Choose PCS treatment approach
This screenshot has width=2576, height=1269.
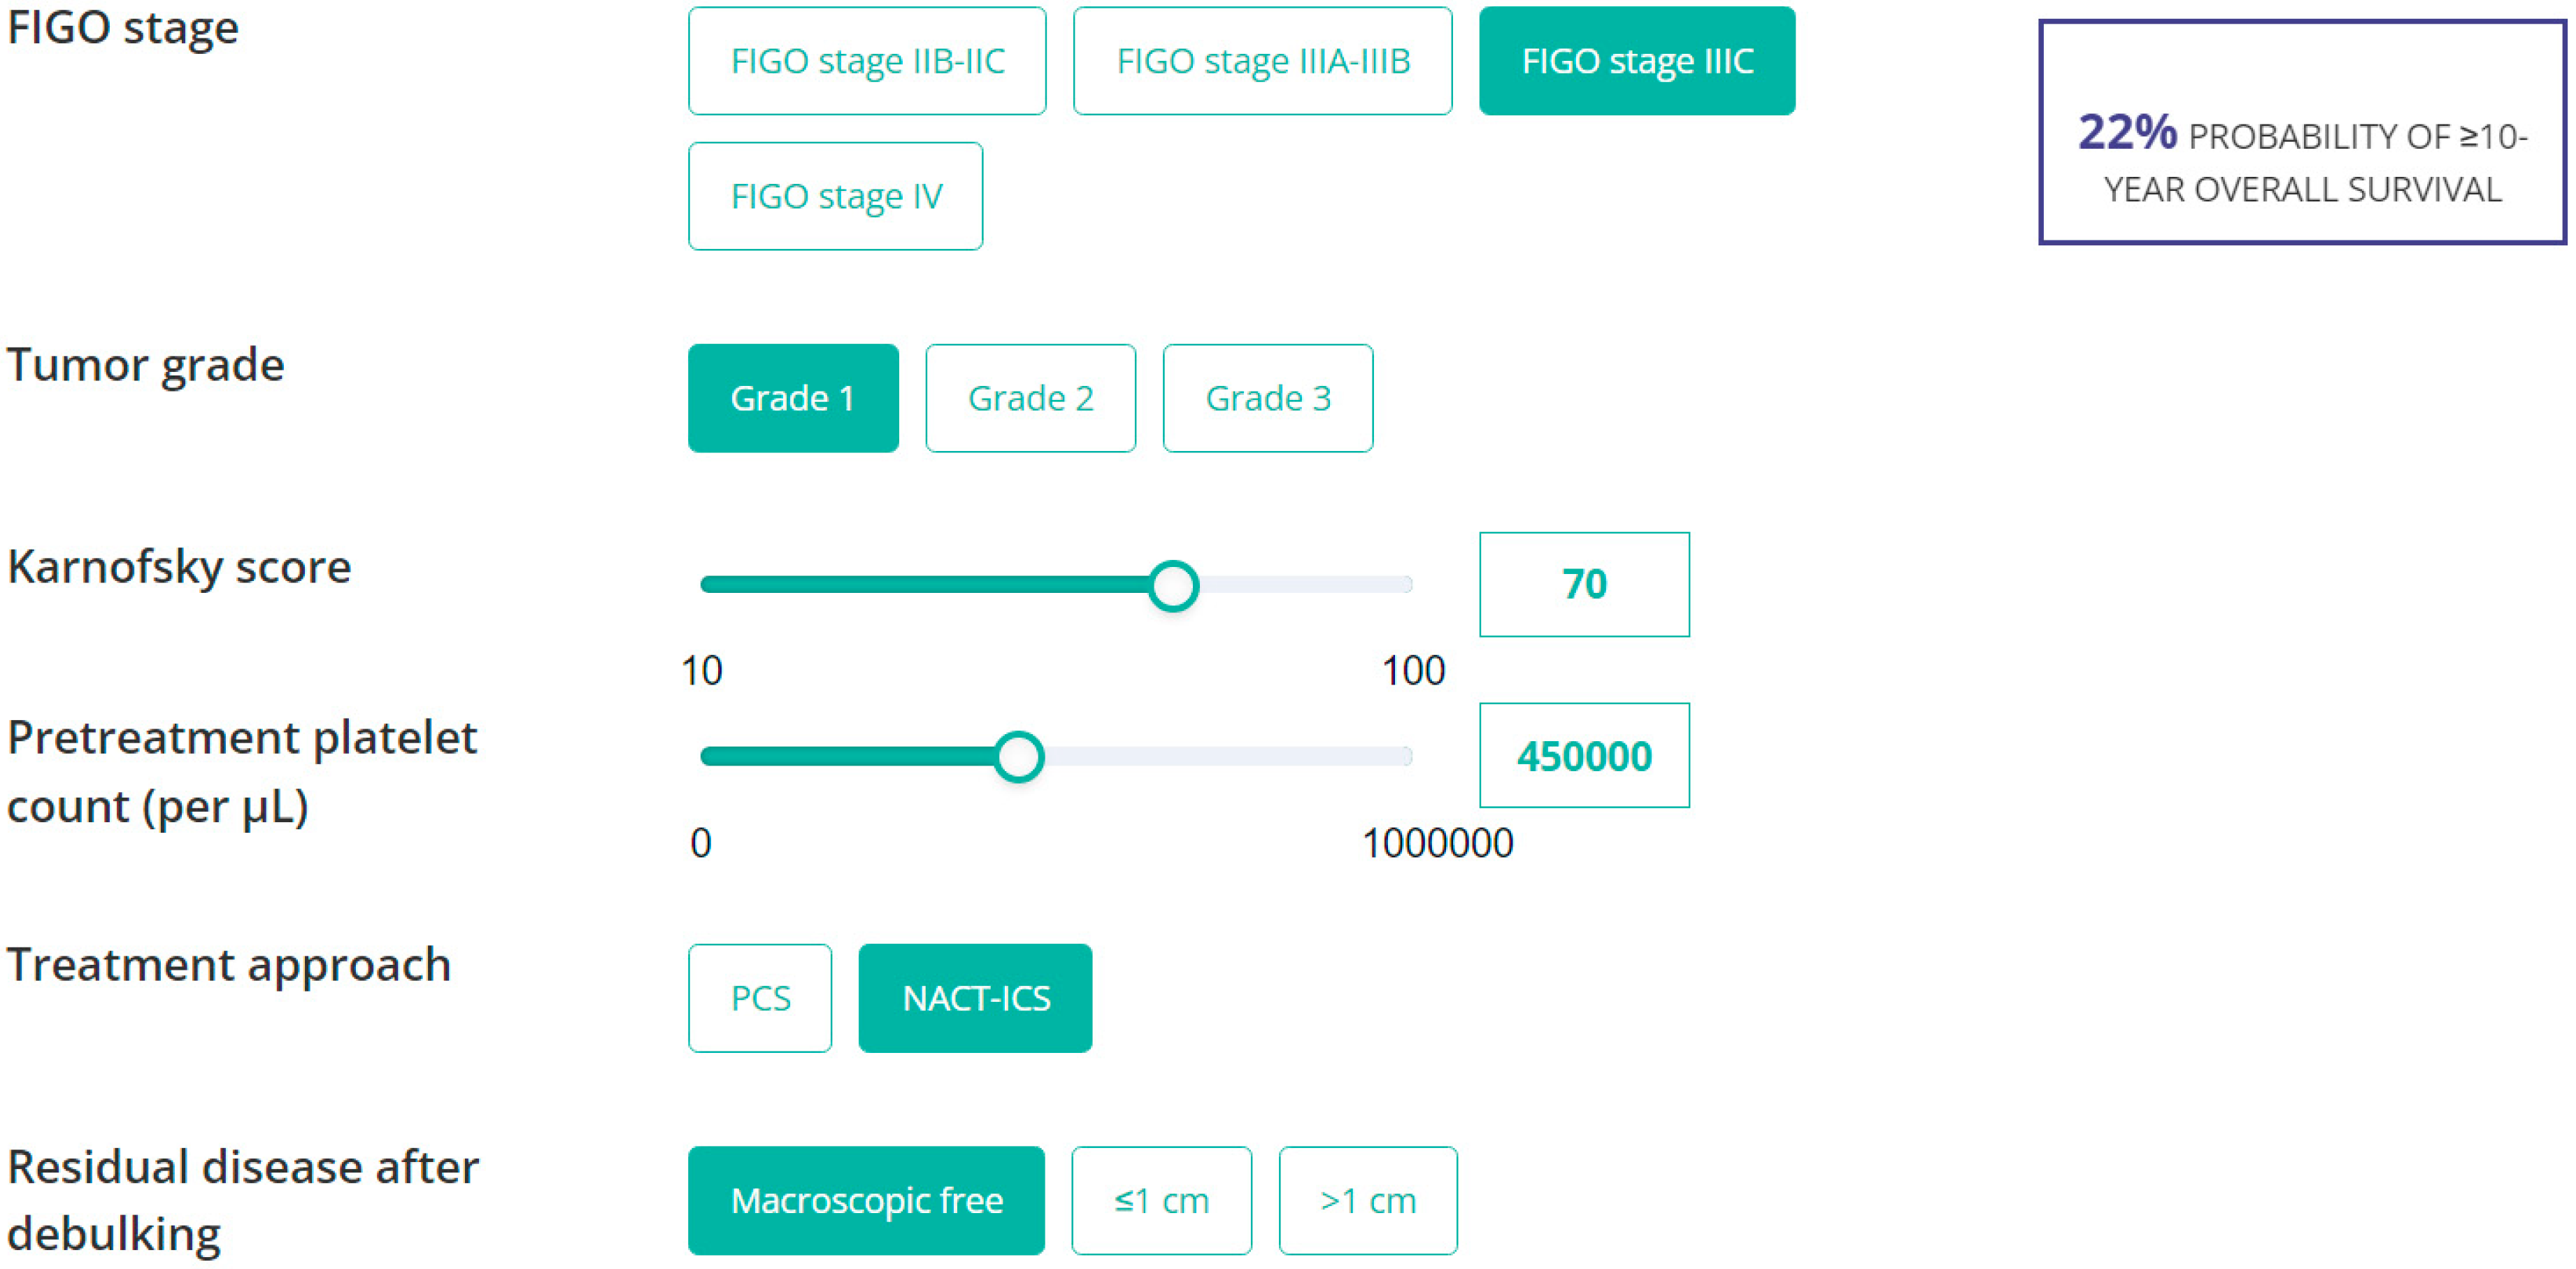tap(760, 998)
